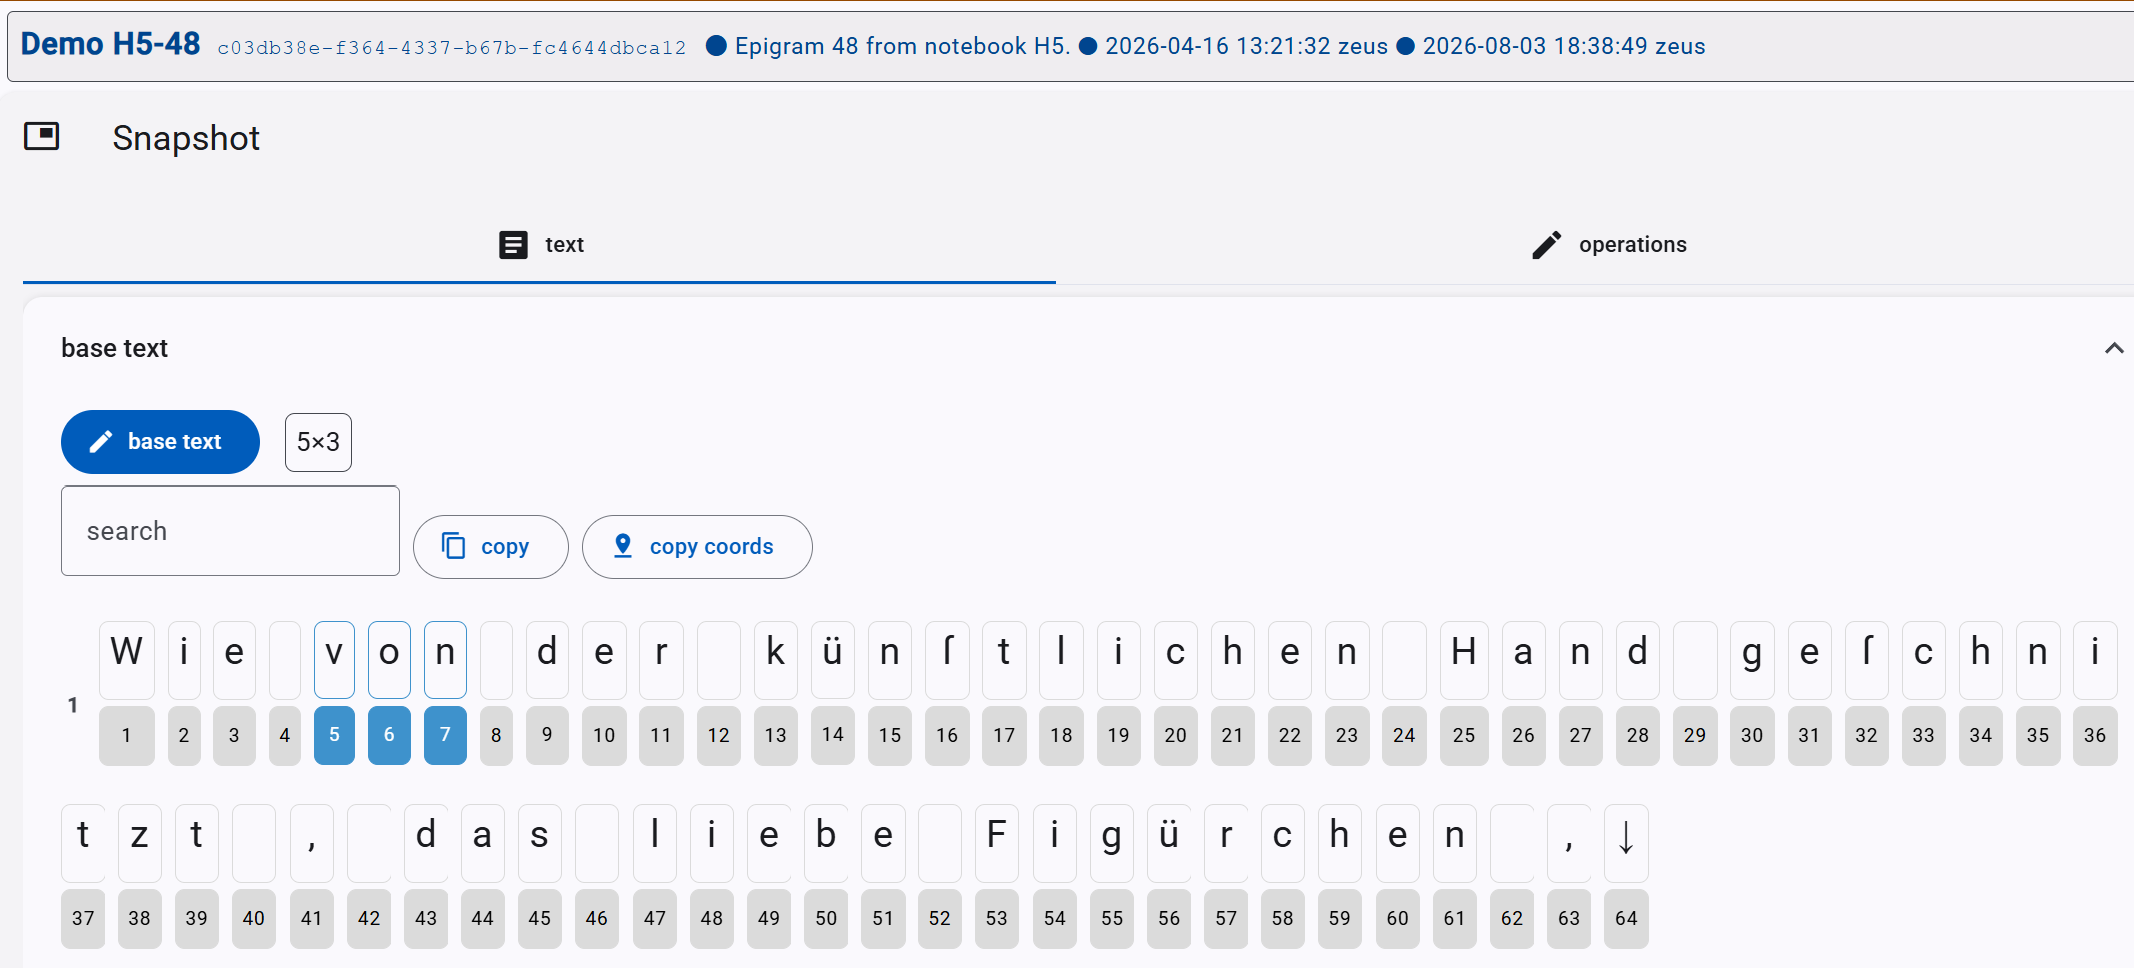Select the letter d at position 9
The width and height of the screenshot is (2134, 968).
(x=547, y=660)
